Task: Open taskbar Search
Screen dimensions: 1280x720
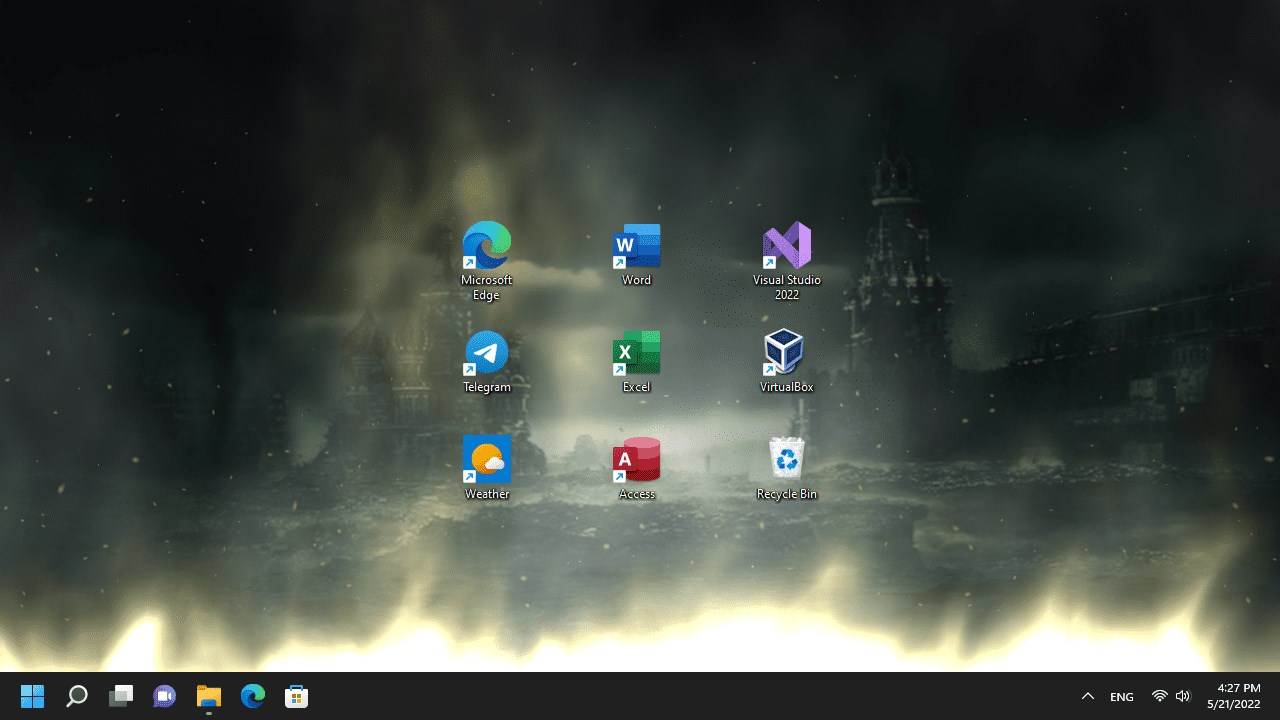Action: coord(77,696)
